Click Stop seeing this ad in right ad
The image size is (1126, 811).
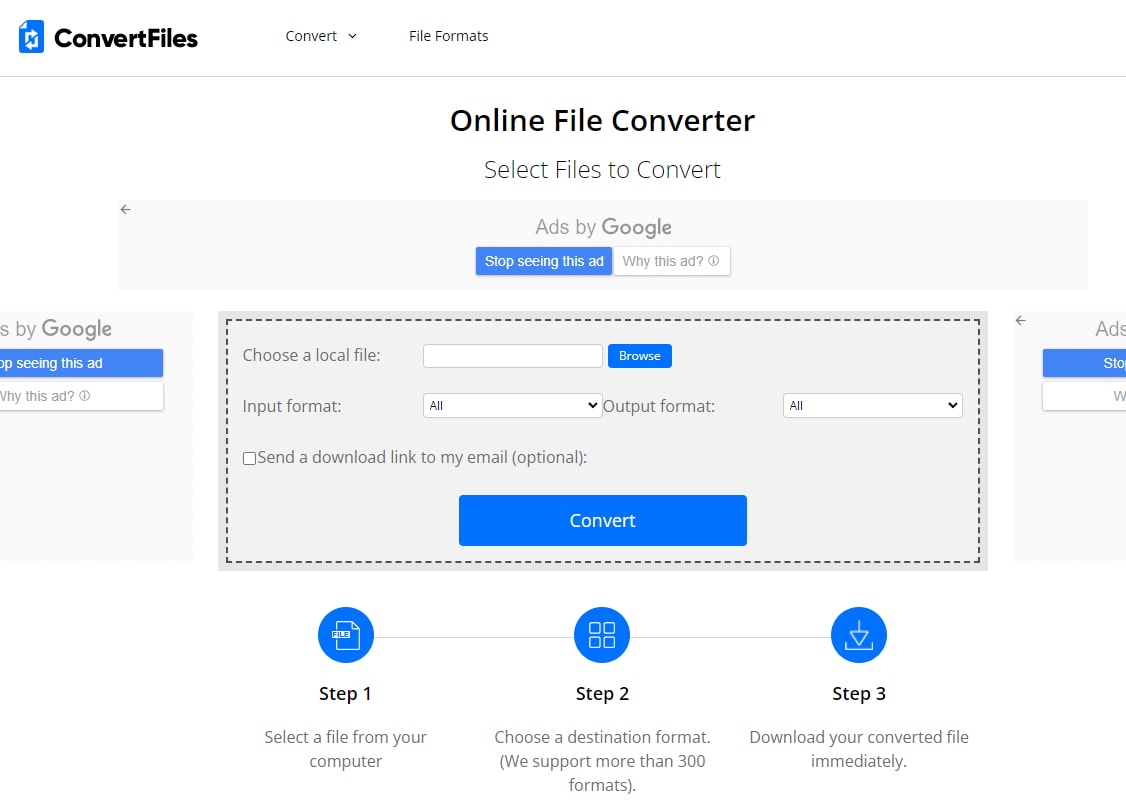pos(1084,363)
